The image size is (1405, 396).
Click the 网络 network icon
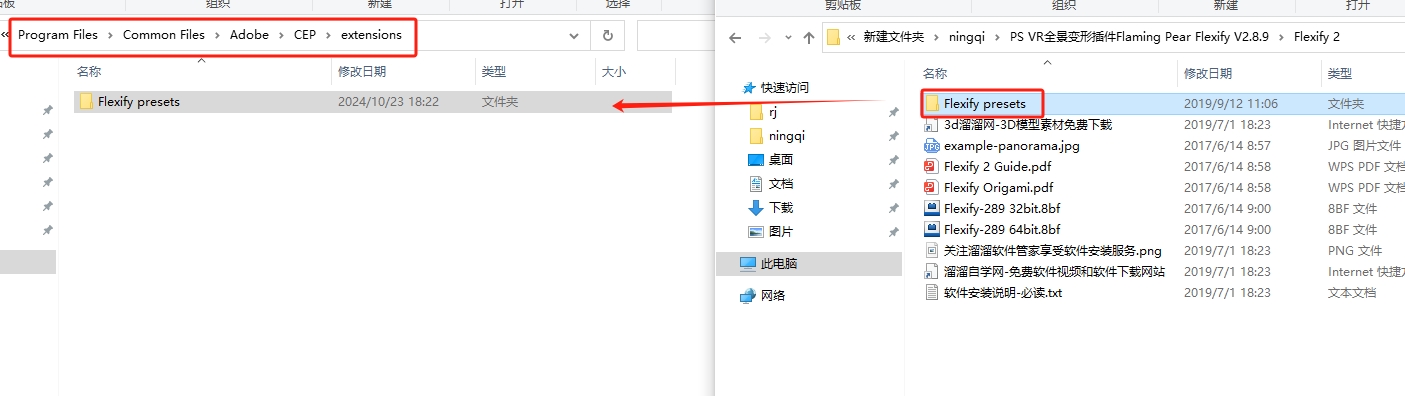[748, 295]
